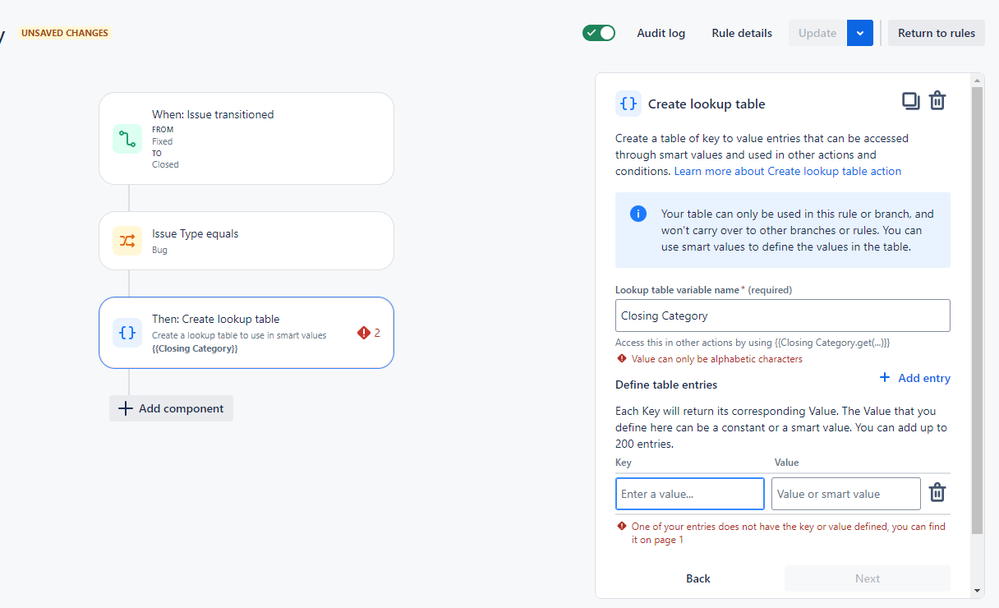This screenshot has width=999, height=608.
Task: Click the Lookup table variable name field
Action: pyautogui.click(x=782, y=316)
